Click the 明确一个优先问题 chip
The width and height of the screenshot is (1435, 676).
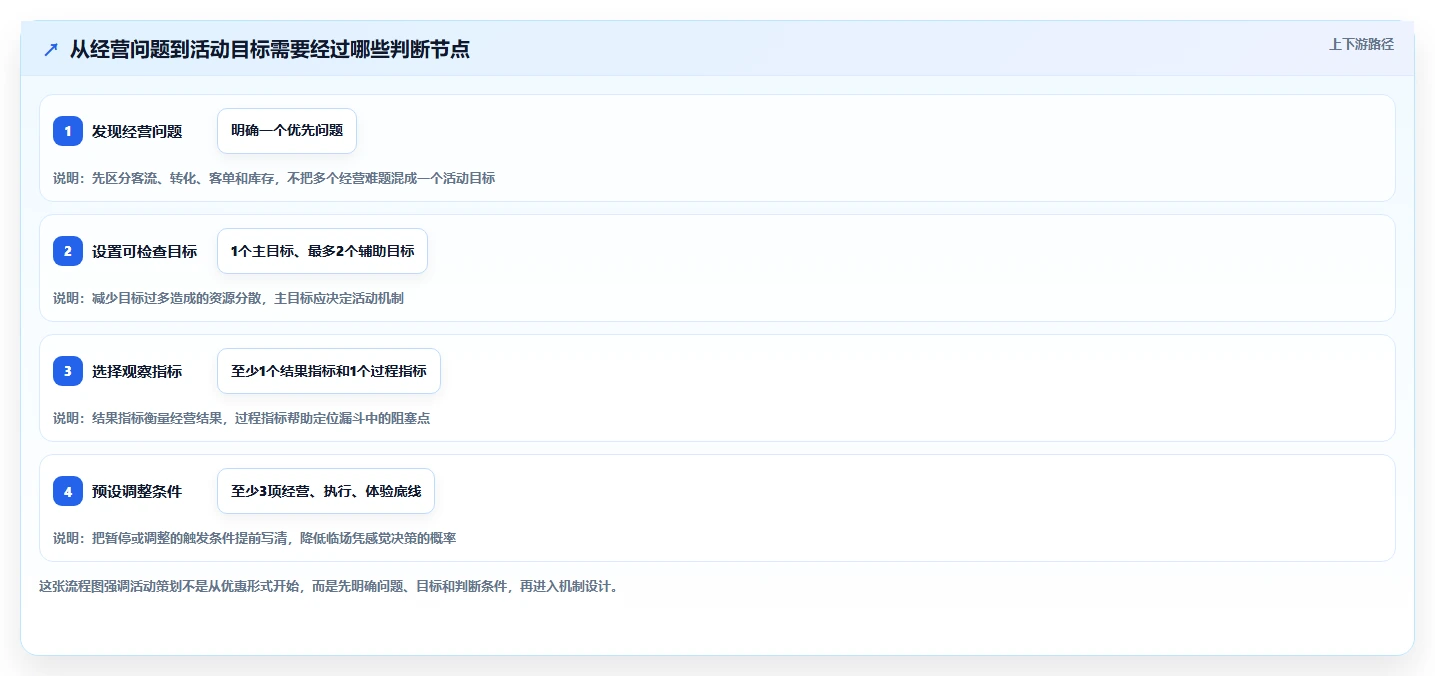287,131
